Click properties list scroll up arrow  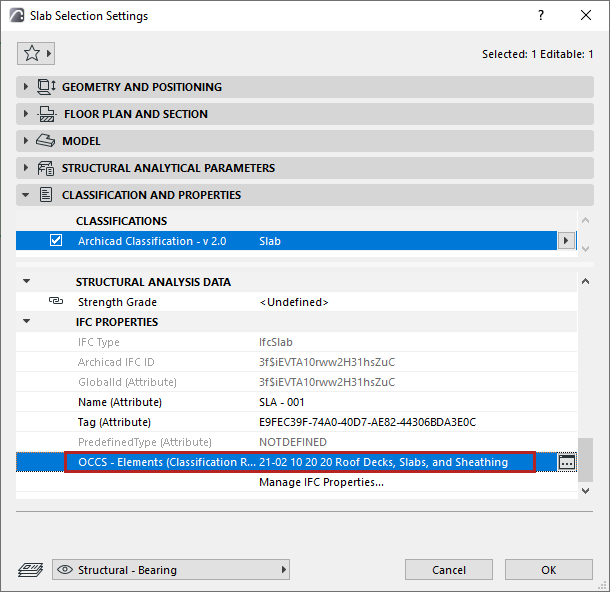[x=585, y=281]
